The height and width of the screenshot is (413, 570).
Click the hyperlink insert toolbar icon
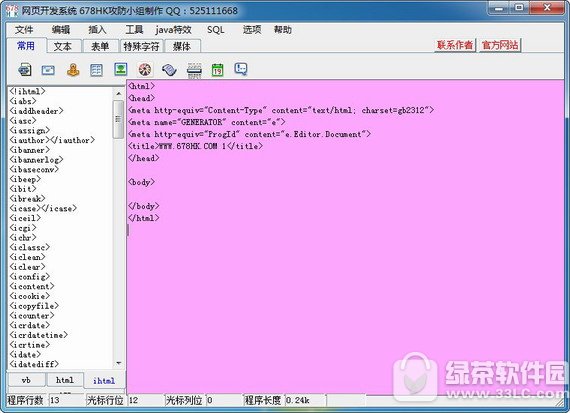click(x=25, y=69)
